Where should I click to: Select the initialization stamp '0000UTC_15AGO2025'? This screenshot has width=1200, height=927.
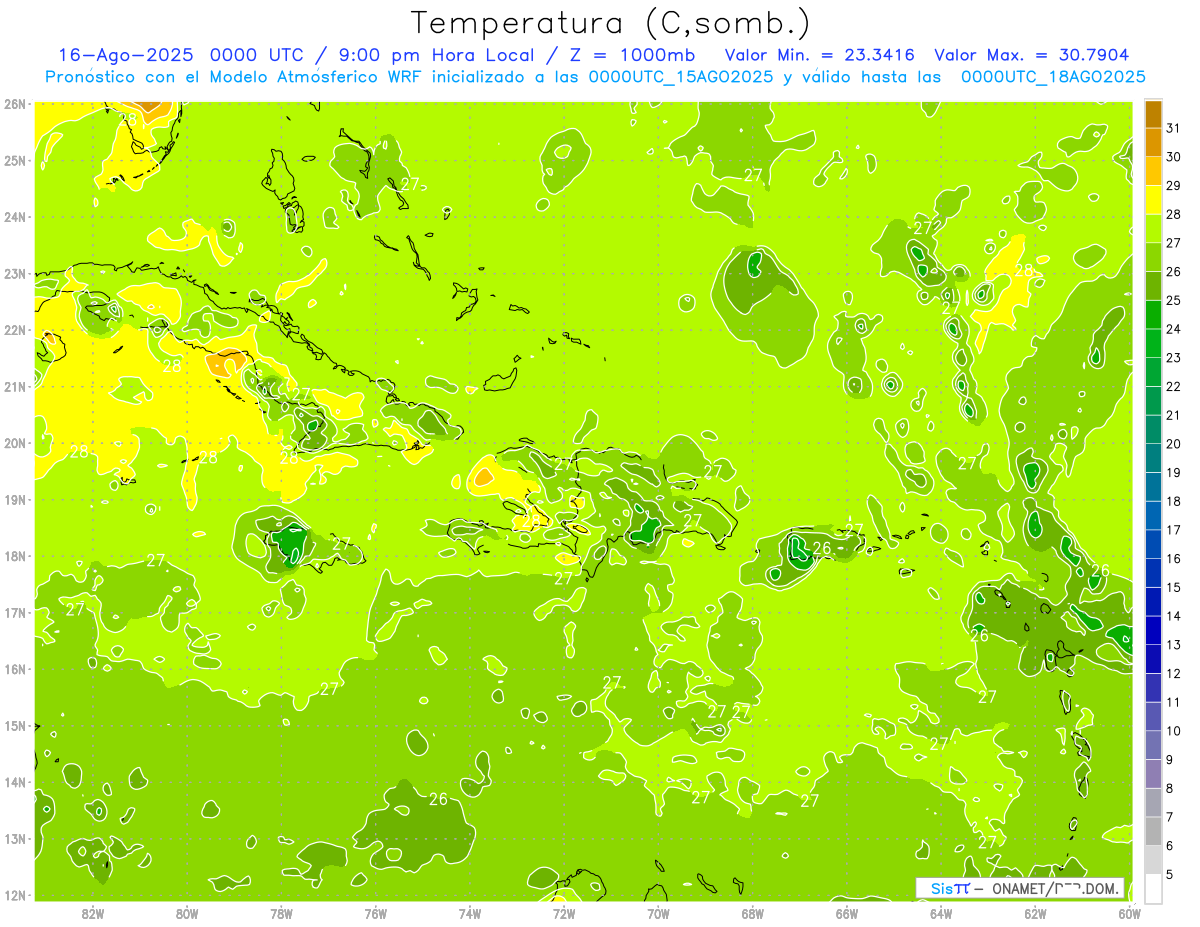[x=681, y=77]
